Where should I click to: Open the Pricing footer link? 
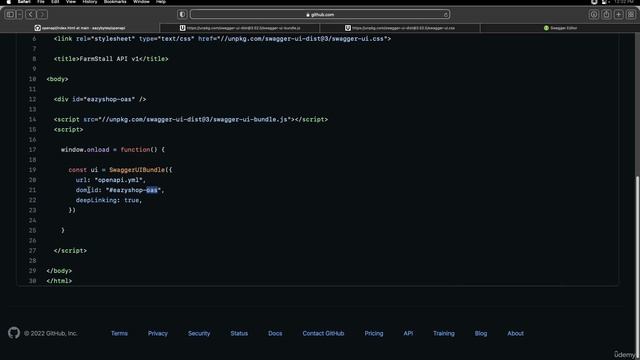tap(374, 333)
